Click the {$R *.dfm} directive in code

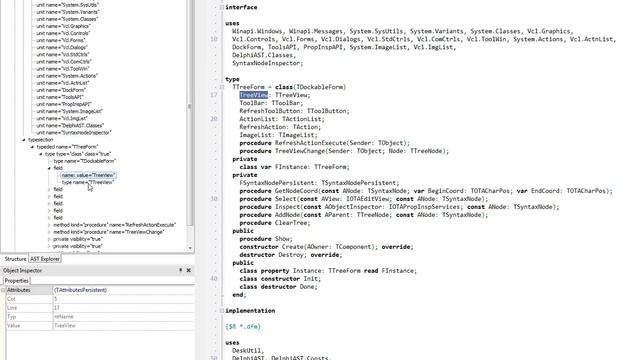(243, 327)
